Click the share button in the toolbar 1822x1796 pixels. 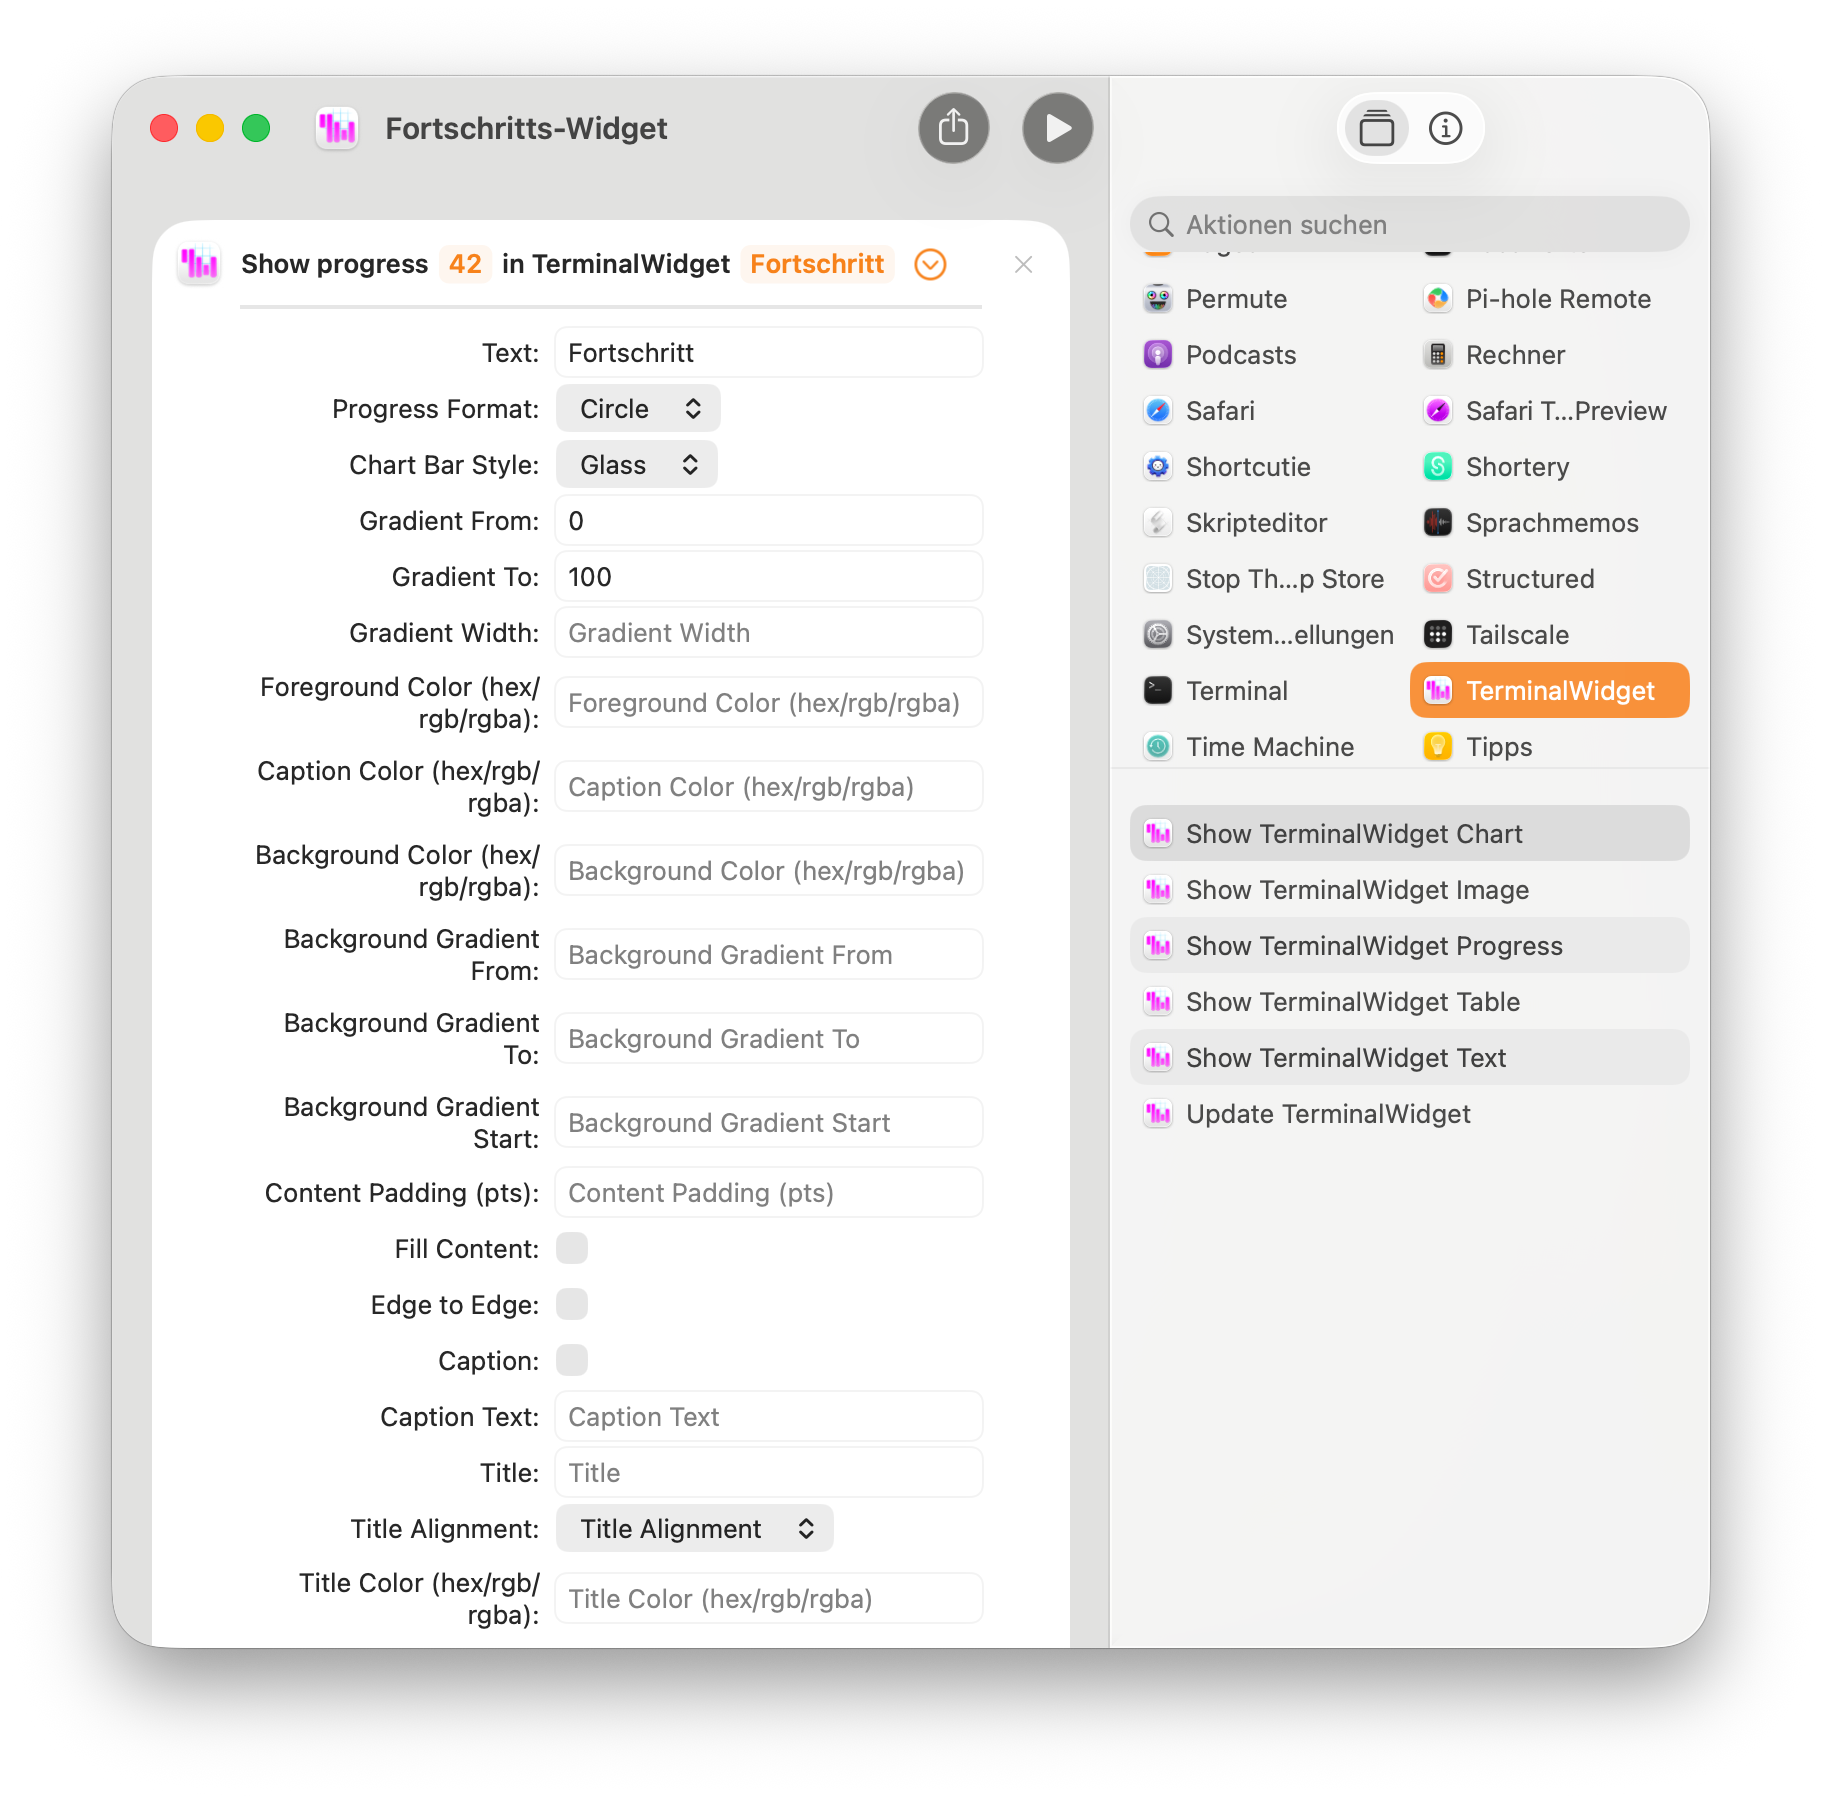953,128
